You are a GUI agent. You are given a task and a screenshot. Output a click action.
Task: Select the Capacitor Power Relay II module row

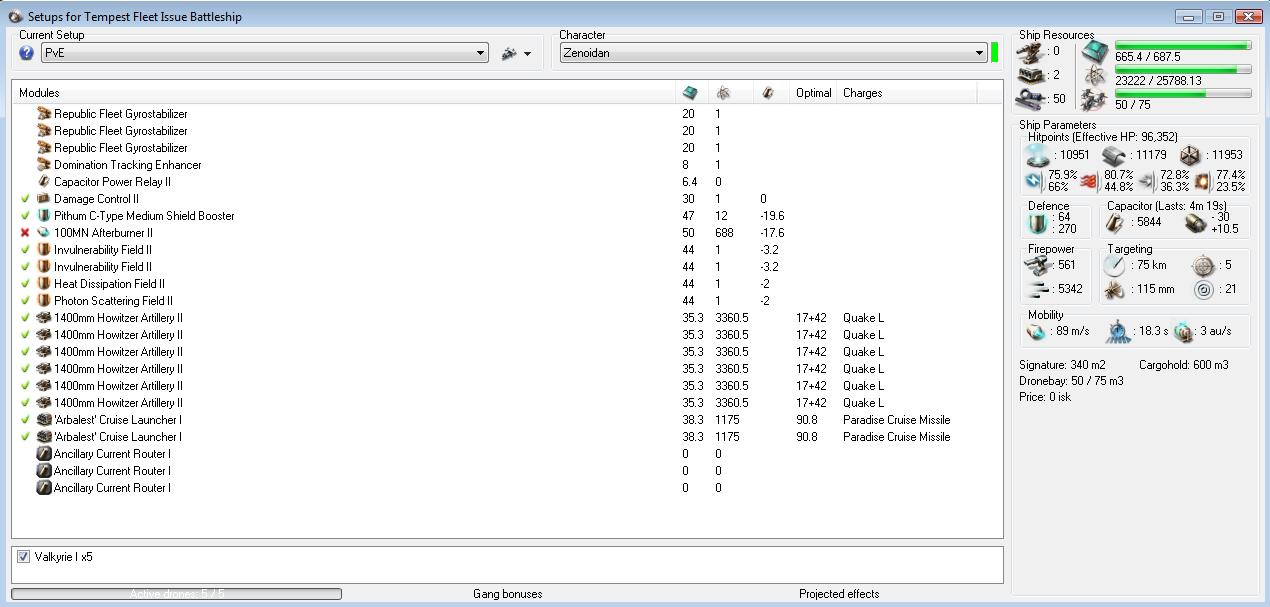click(x=507, y=182)
